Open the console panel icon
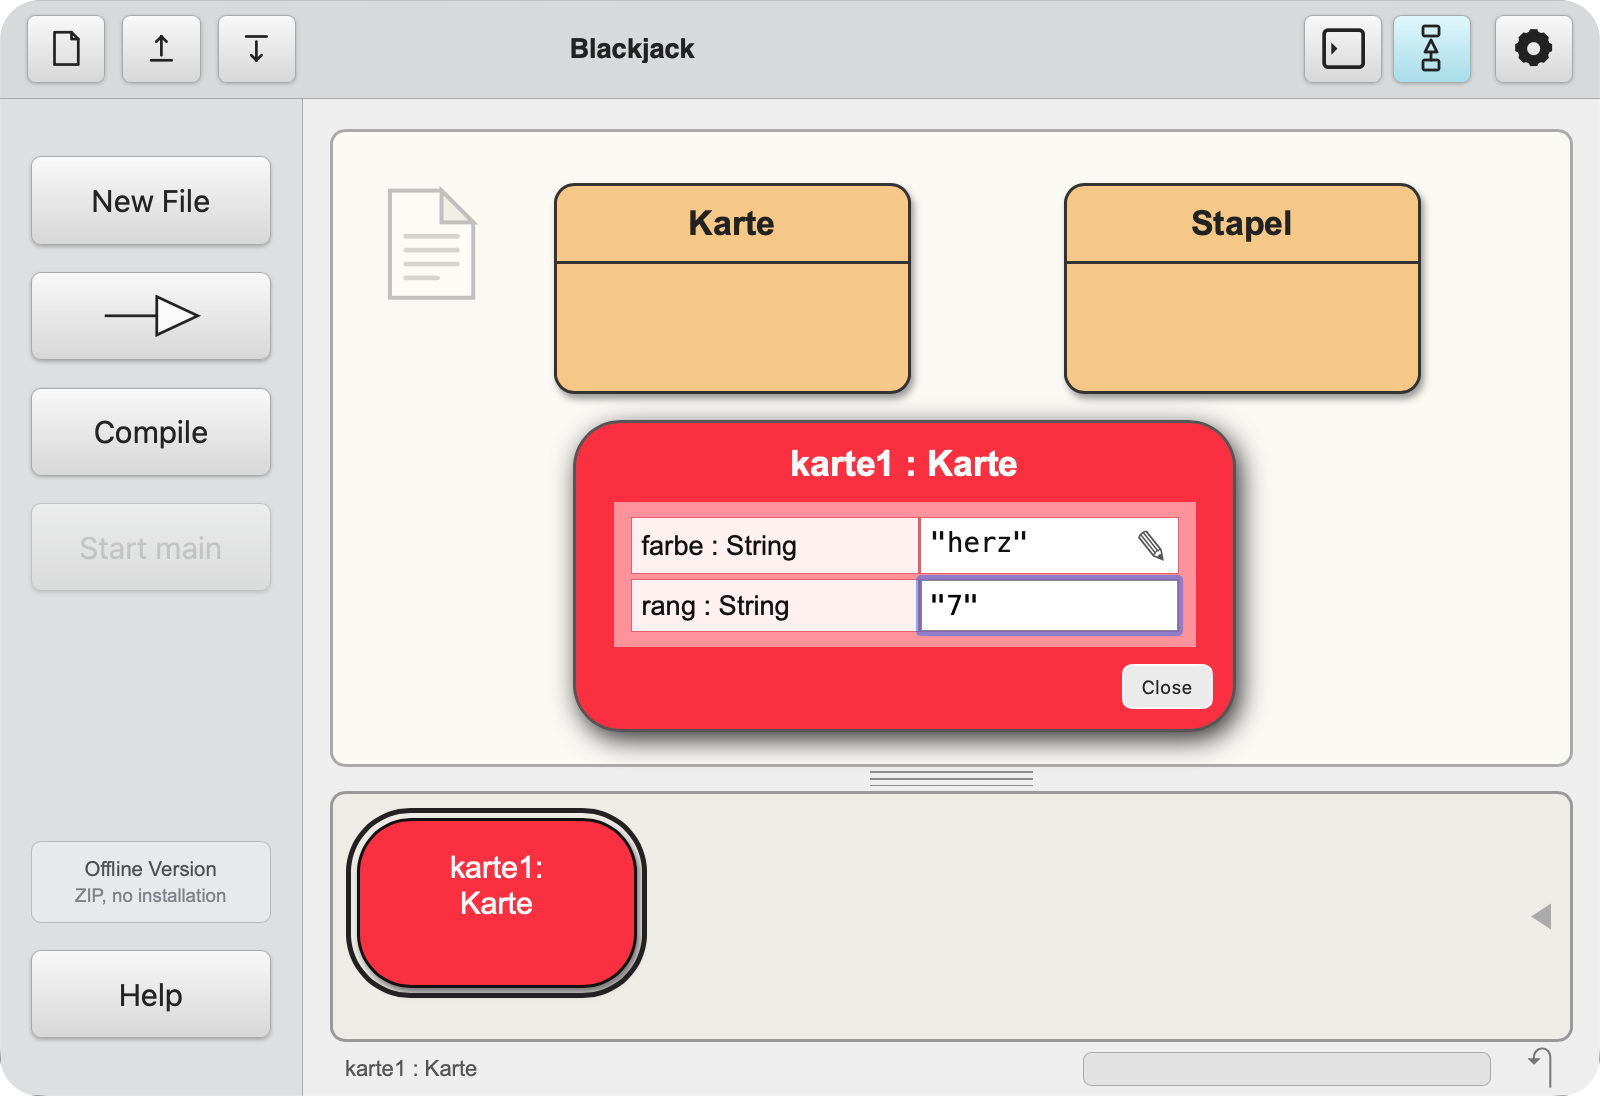 tap(1343, 48)
